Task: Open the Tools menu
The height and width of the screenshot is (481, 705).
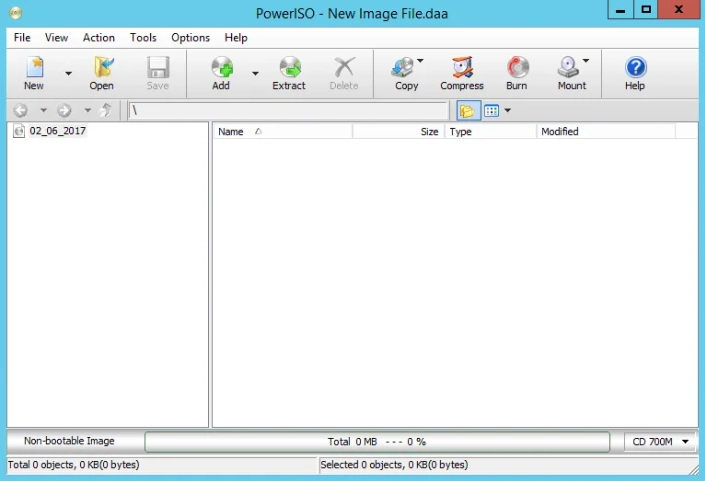Action: tap(143, 38)
